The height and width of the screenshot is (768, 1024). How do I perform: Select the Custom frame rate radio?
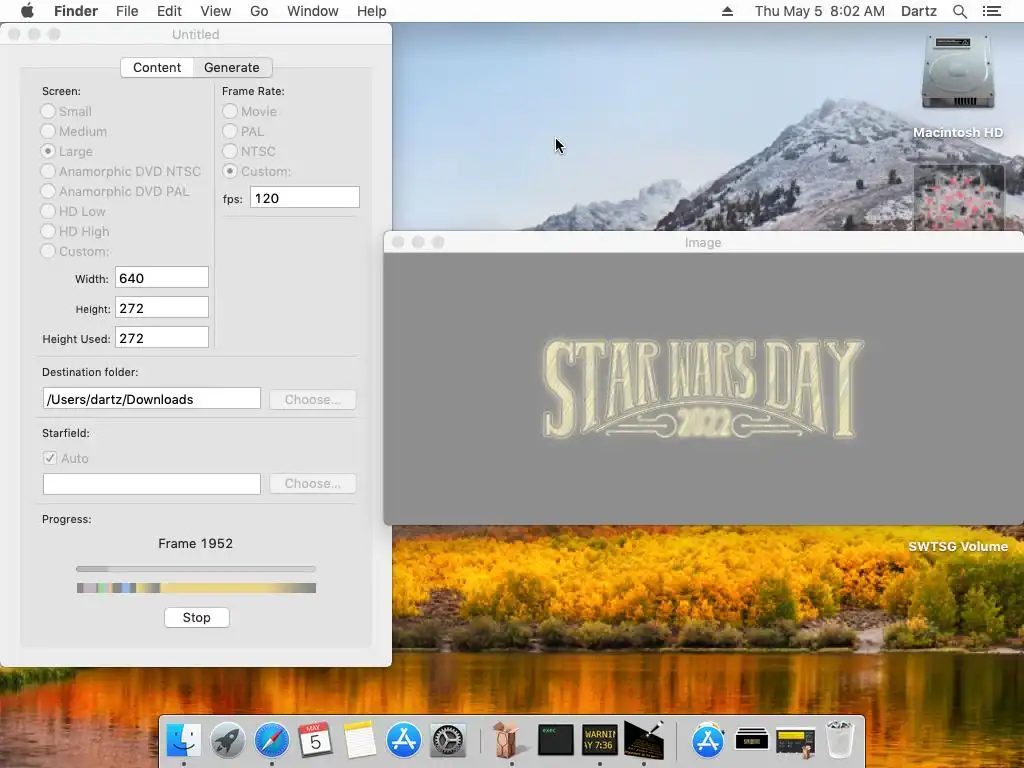[230, 171]
